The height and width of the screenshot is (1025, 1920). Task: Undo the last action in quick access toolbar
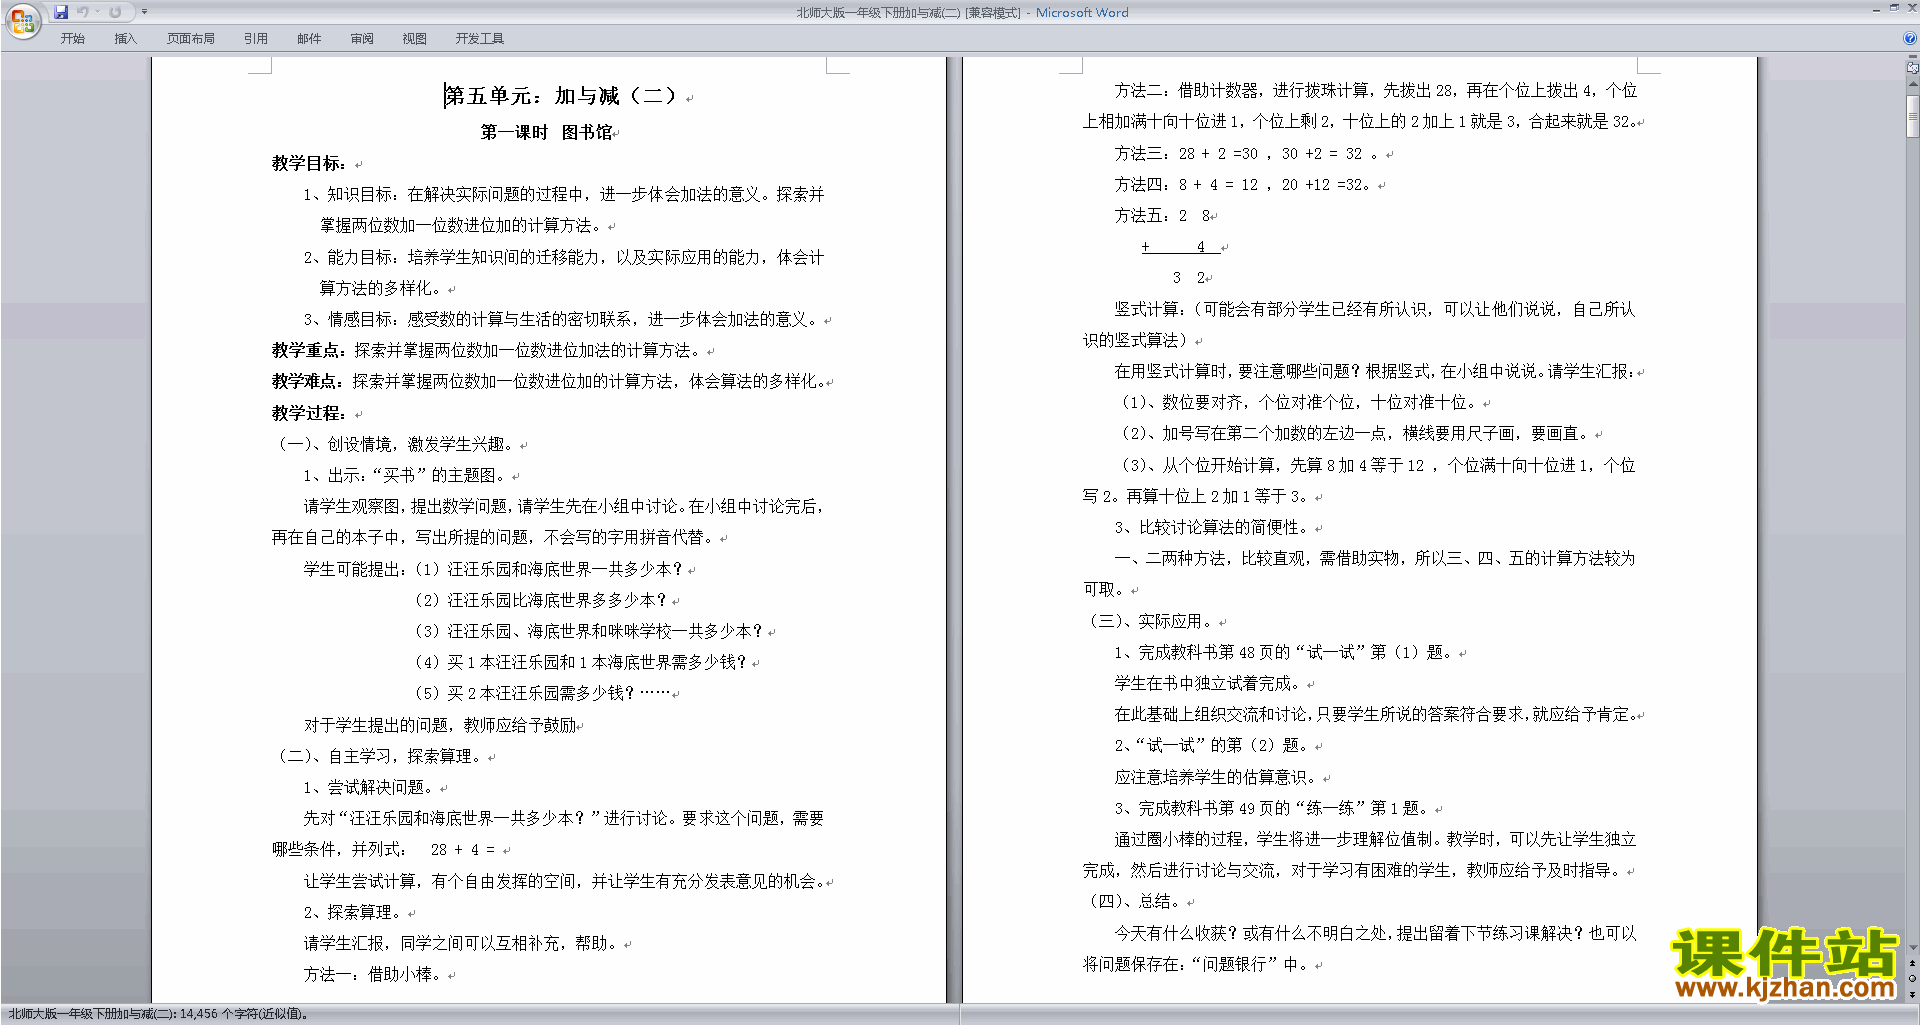click(83, 12)
